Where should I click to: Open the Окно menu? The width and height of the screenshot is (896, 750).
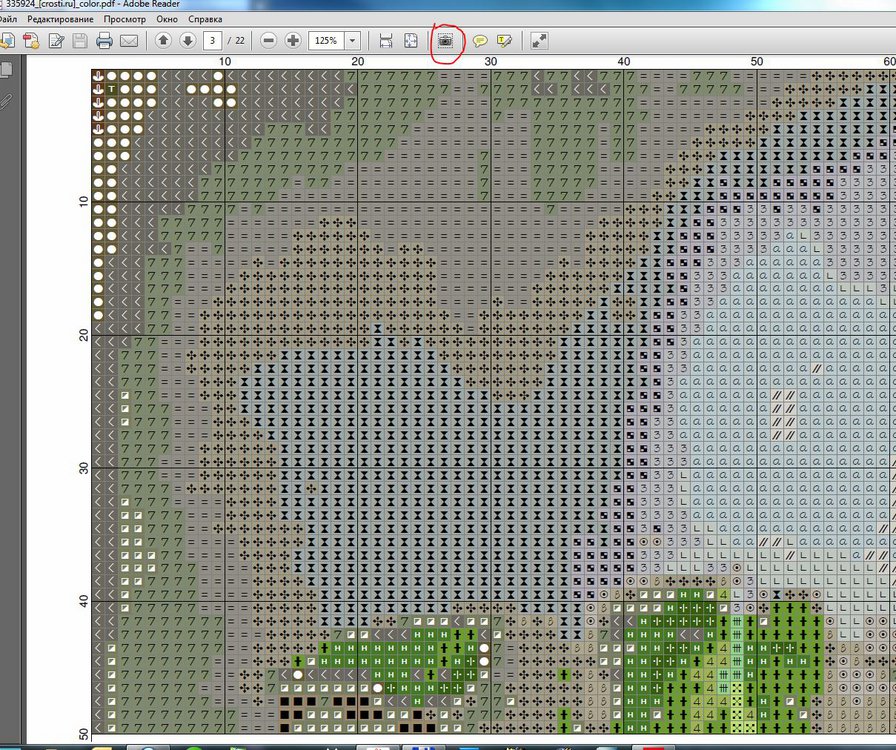coord(168,19)
